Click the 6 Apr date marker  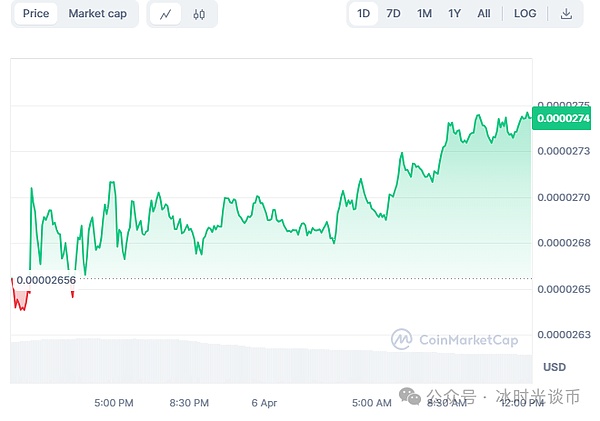pyautogui.click(x=264, y=403)
